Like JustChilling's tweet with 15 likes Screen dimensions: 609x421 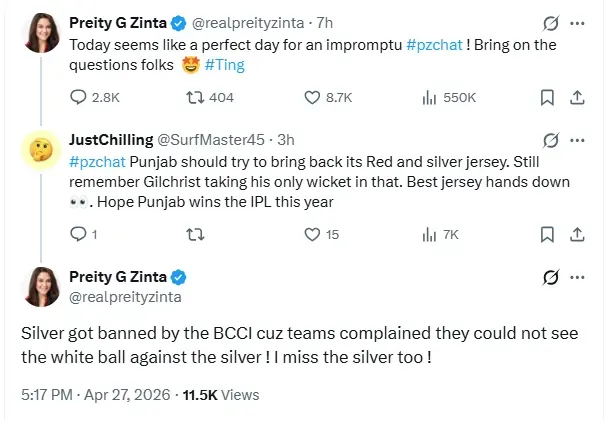coord(313,234)
